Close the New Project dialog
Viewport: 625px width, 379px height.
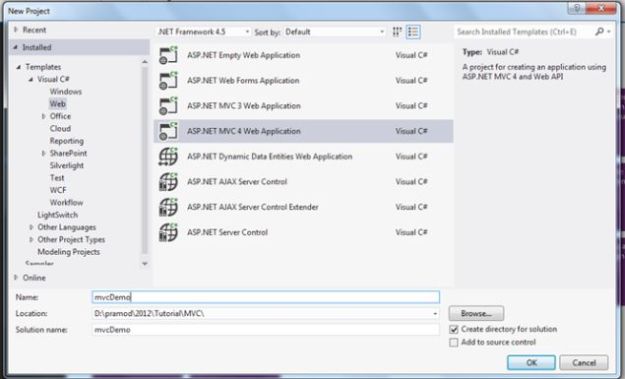point(601,8)
